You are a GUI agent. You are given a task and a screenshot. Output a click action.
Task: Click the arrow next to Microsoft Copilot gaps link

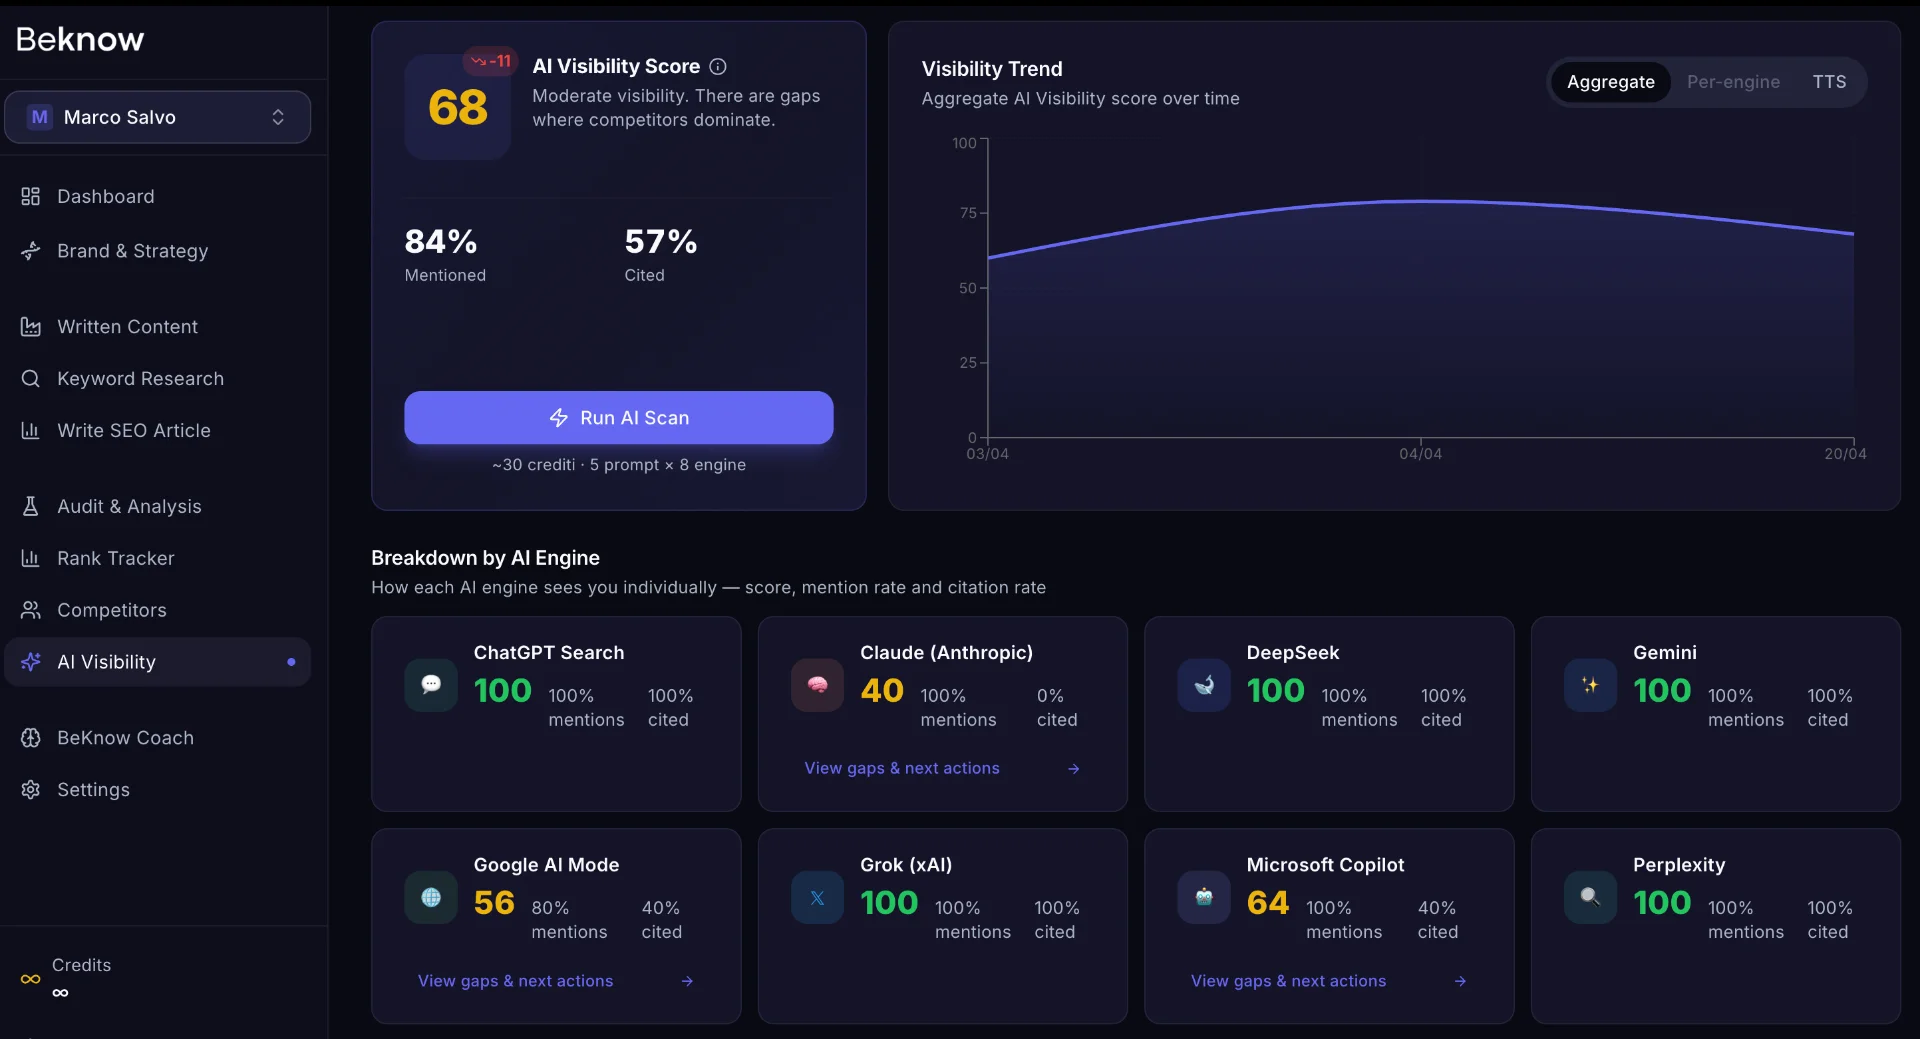pos(1460,981)
